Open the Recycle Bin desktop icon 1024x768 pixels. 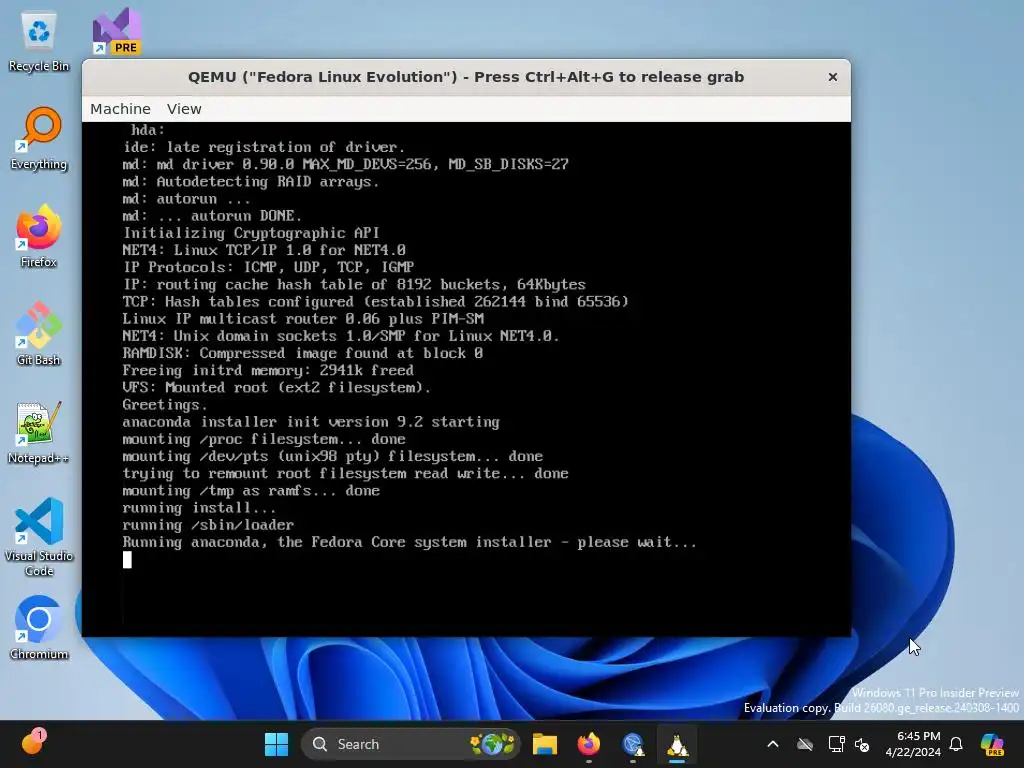coord(39,40)
